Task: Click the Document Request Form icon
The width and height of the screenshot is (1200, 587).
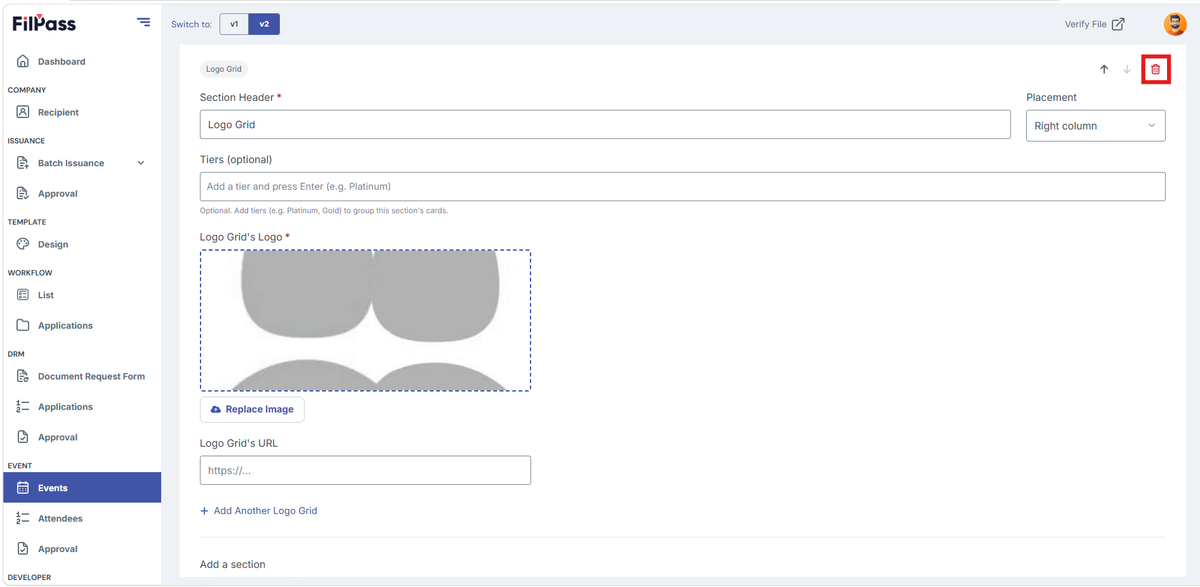Action: [x=23, y=377]
